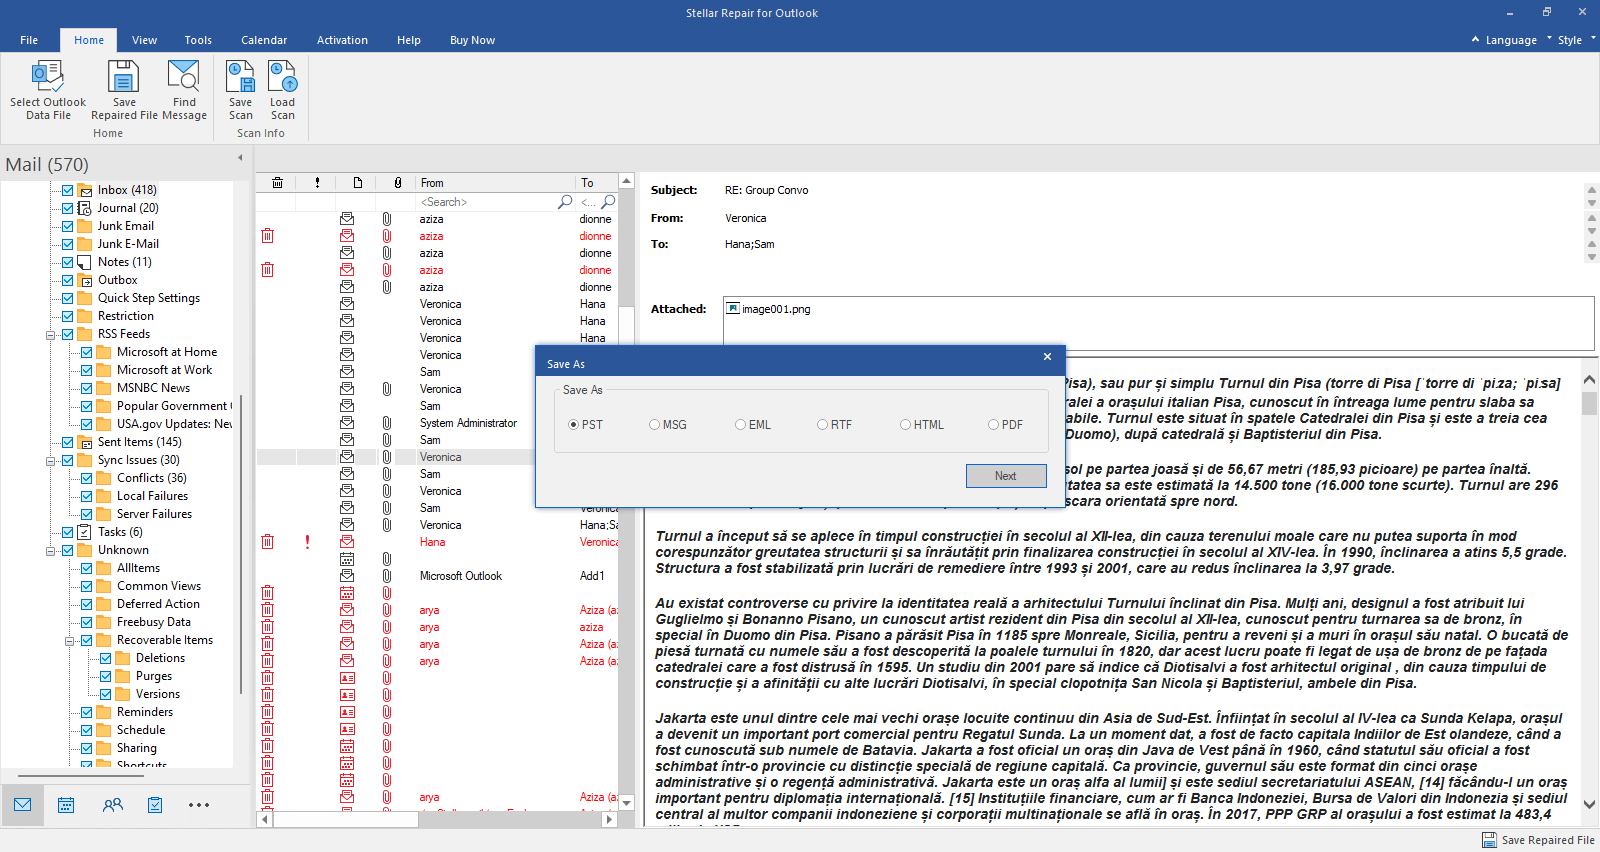Uncheck Sent Items folder checkbox
This screenshot has width=1600, height=852.
(68, 442)
